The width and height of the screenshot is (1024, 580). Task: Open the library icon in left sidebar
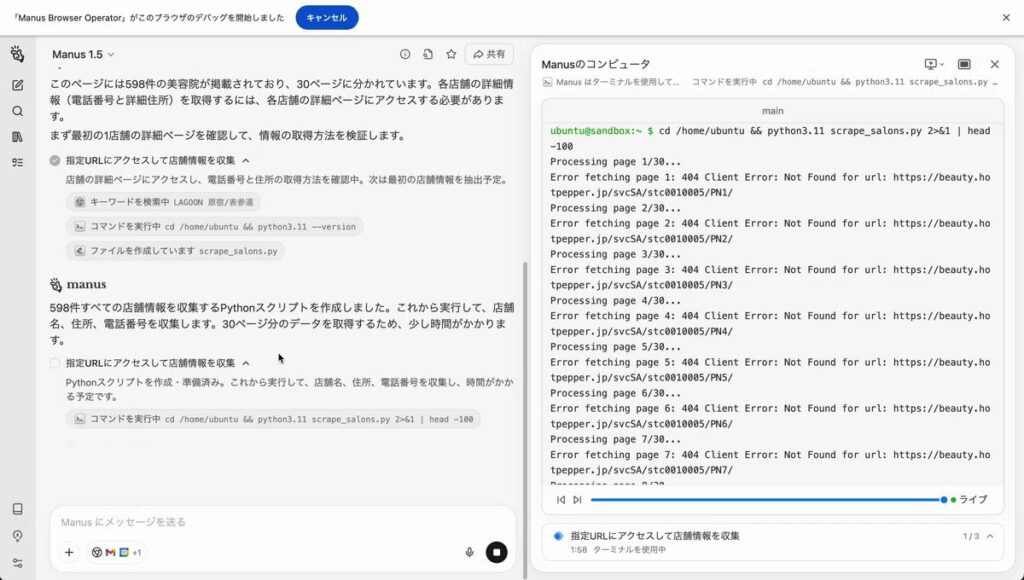[17, 137]
